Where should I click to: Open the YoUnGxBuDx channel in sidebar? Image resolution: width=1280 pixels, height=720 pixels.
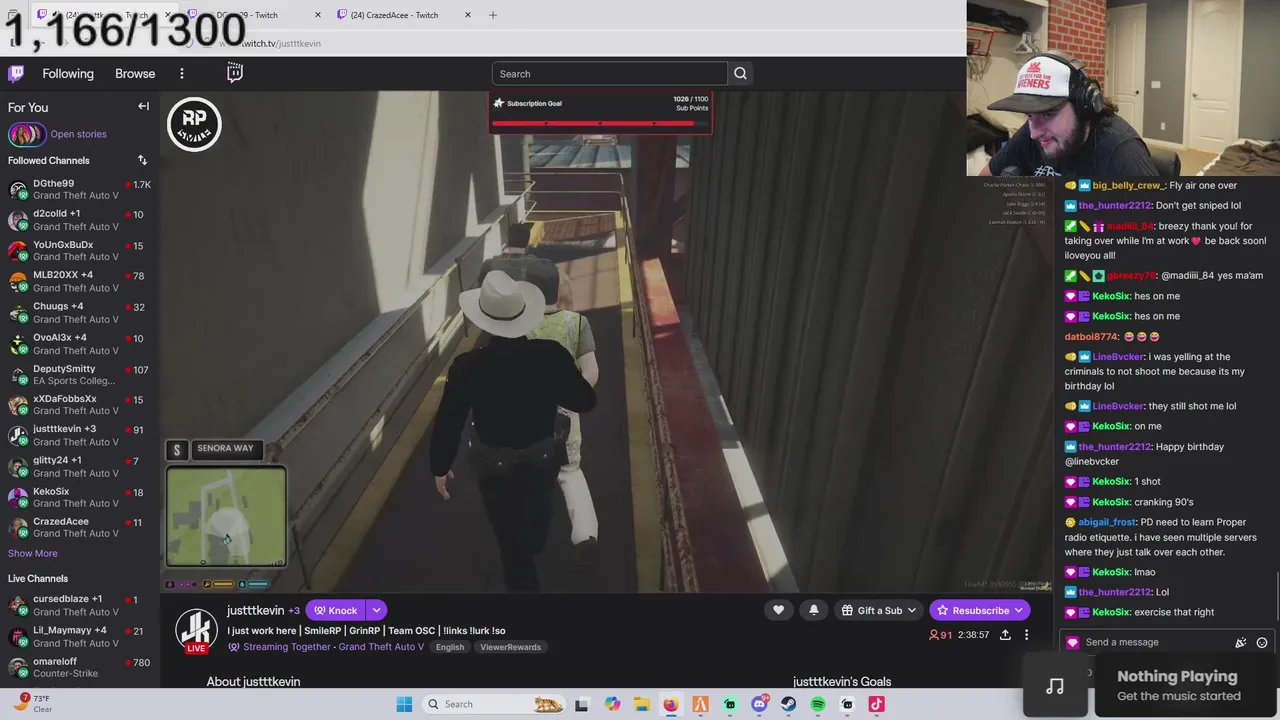[80, 251]
